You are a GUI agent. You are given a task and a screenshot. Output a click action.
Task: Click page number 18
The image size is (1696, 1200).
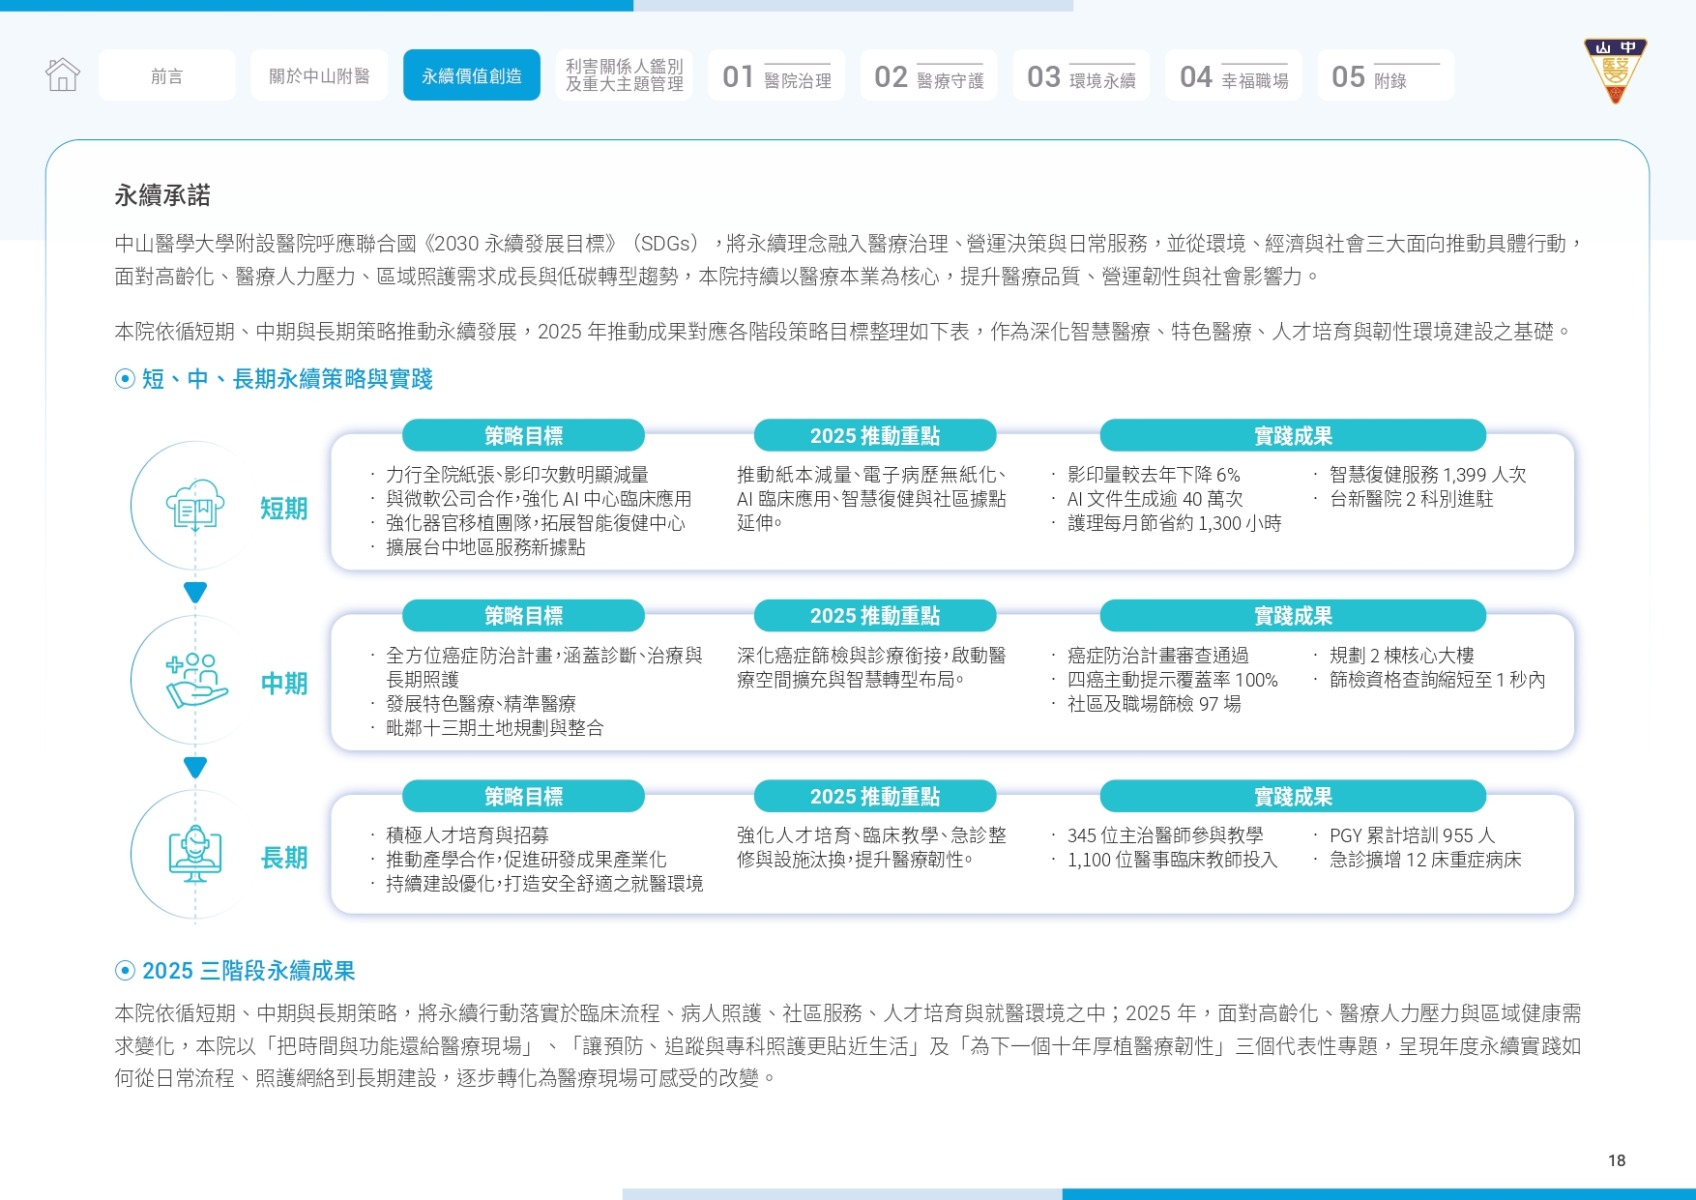click(x=1617, y=1160)
